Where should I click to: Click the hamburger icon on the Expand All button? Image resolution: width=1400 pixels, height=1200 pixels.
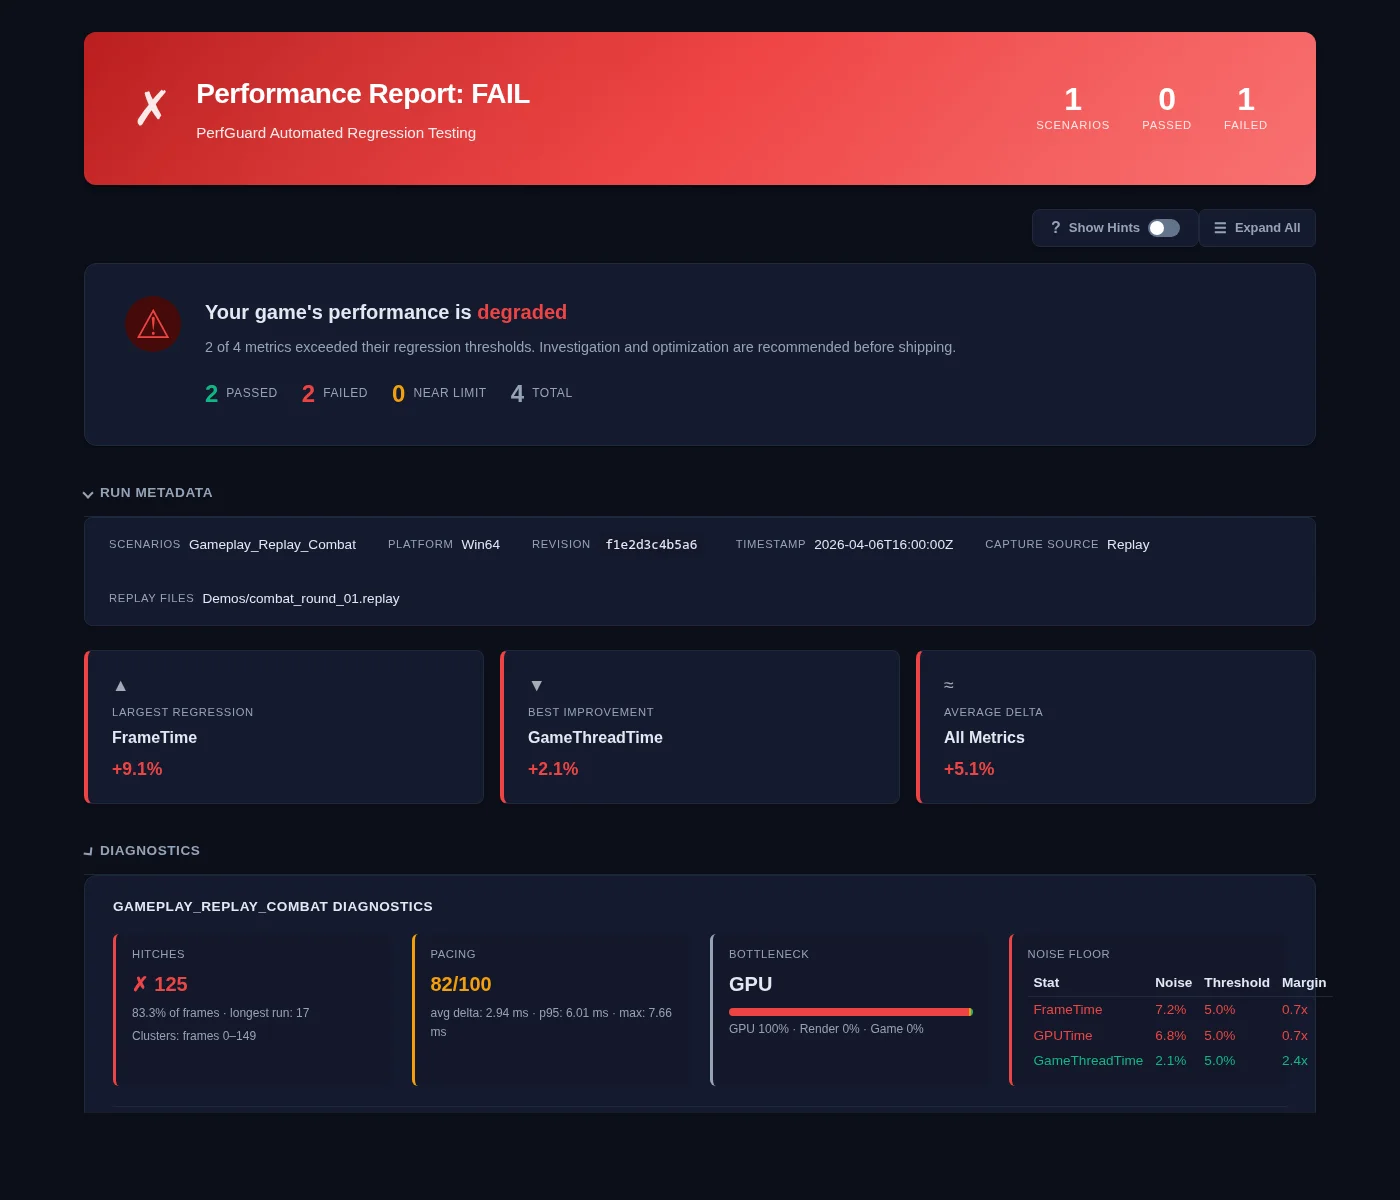pos(1220,228)
